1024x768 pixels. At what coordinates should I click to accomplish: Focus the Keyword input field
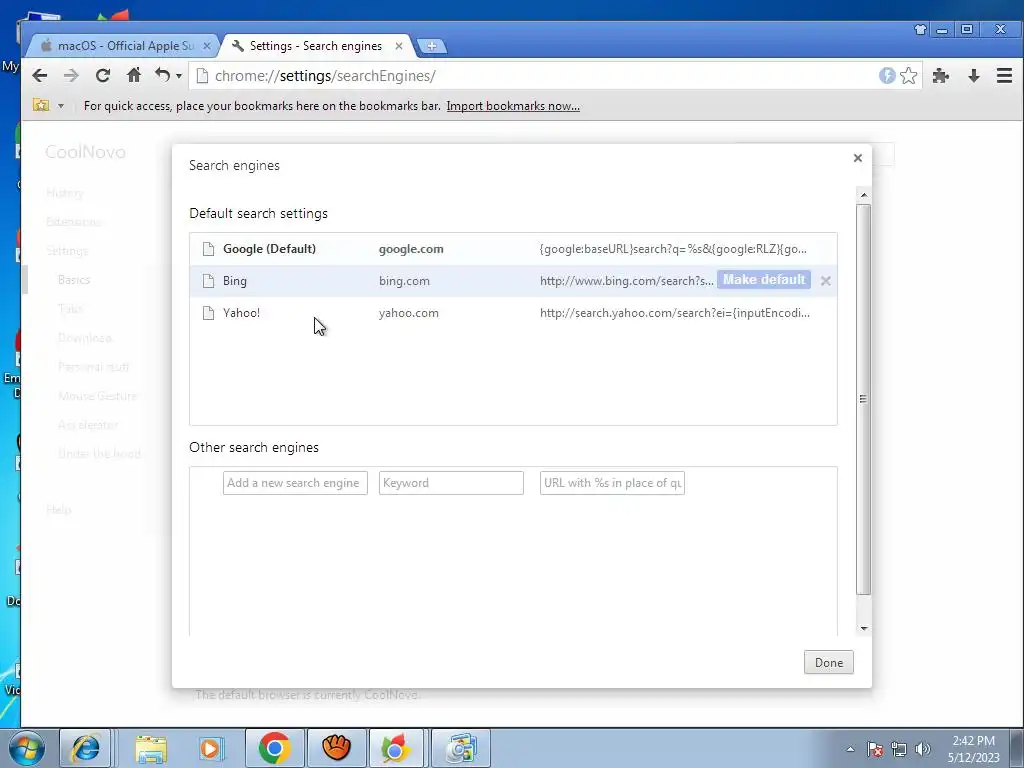point(451,483)
